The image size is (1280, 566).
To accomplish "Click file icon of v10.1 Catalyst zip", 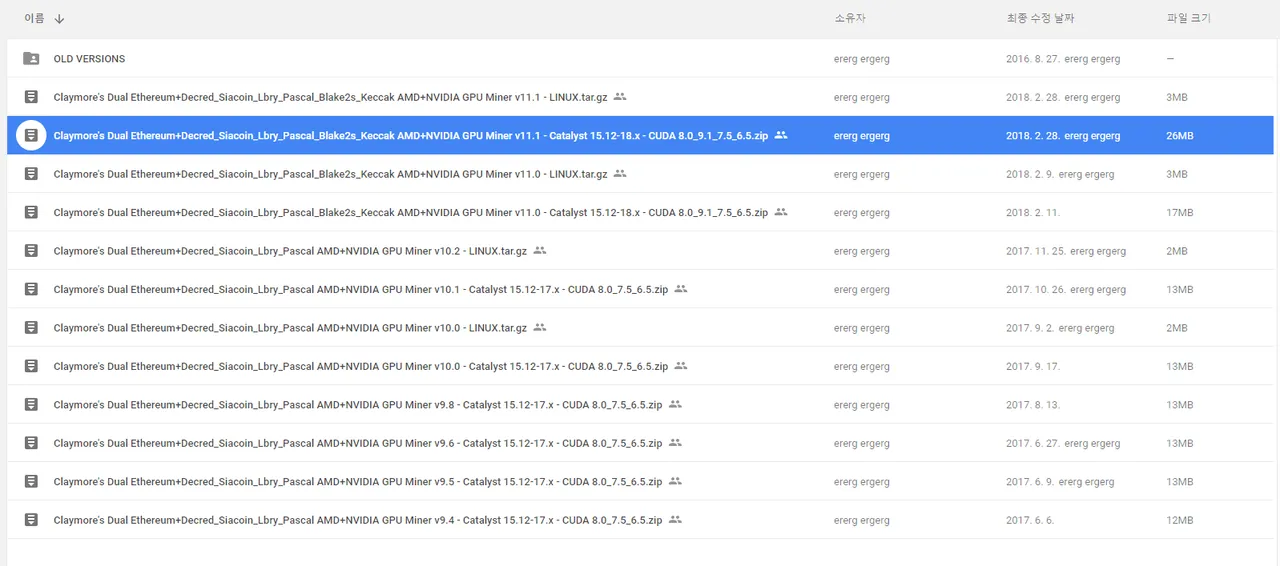I will 31,289.
